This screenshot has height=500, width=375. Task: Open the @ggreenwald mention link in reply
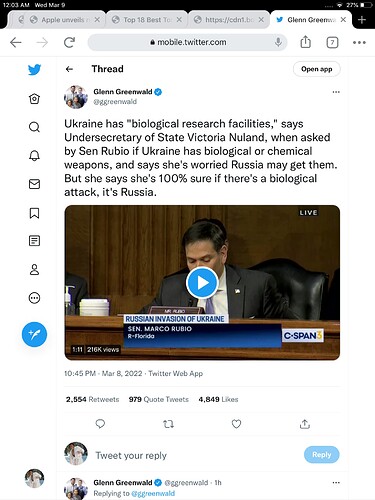(153, 493)
